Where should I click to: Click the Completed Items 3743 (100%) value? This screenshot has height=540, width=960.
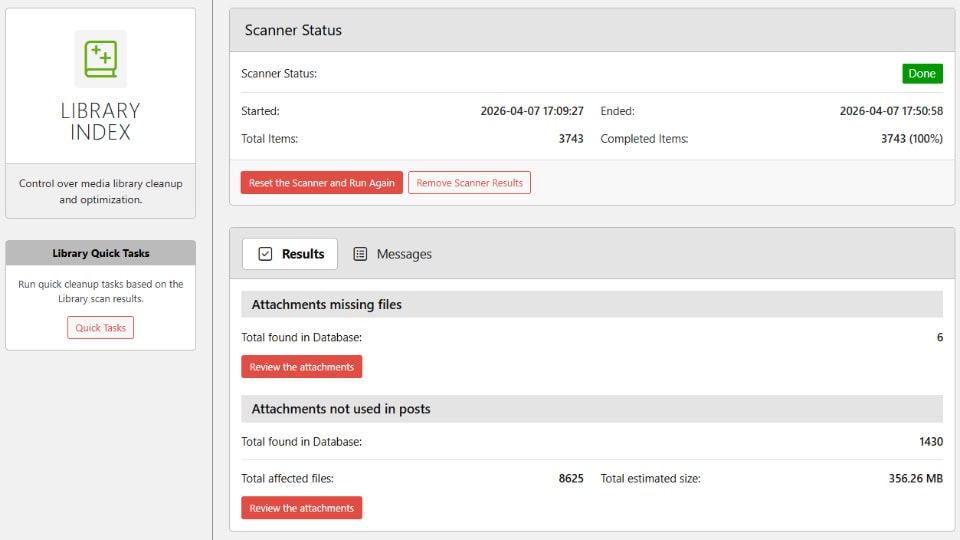[912, 139]
